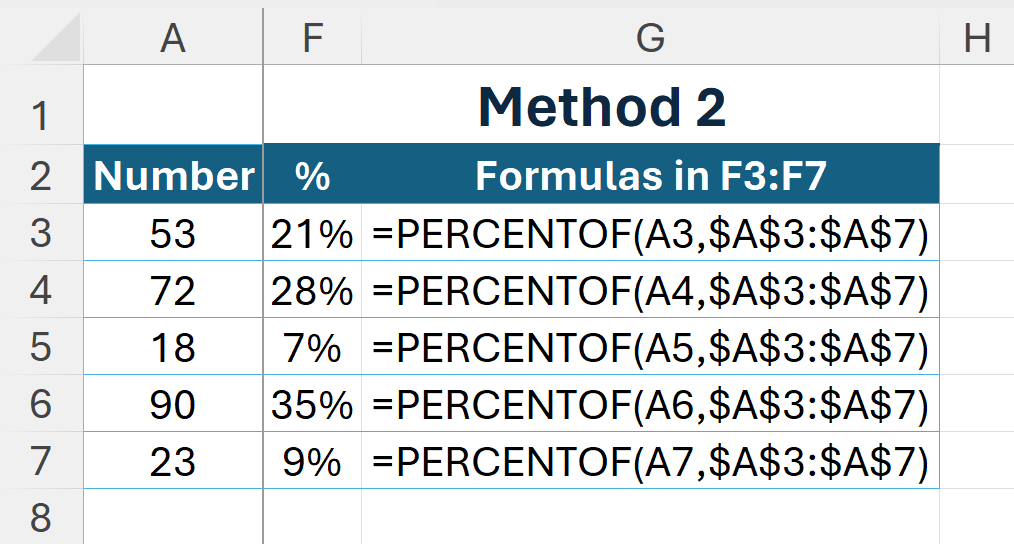Select row 1 header
This screenshot has width=1014, height=544.
tap(41, 105)
